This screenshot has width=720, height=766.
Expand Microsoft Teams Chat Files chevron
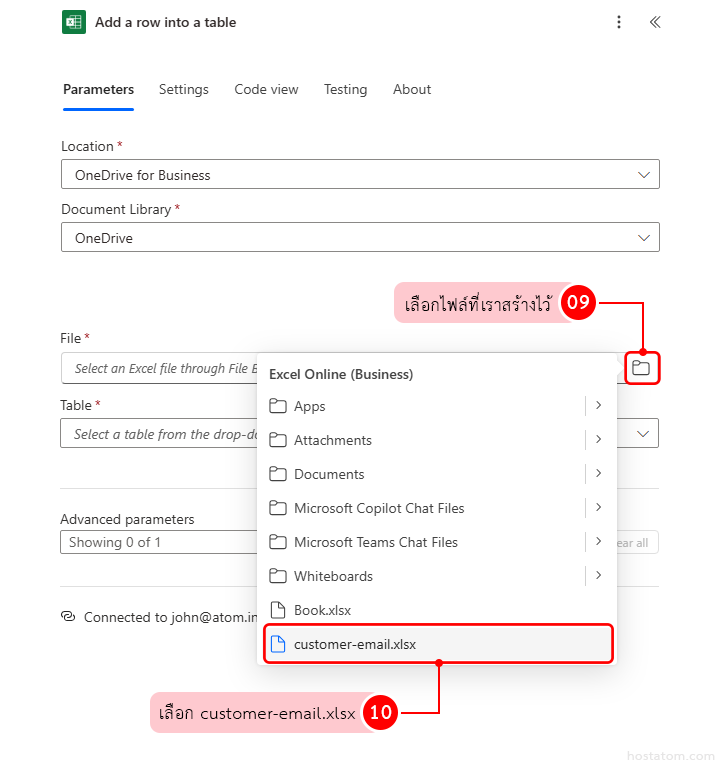point(598,541)
